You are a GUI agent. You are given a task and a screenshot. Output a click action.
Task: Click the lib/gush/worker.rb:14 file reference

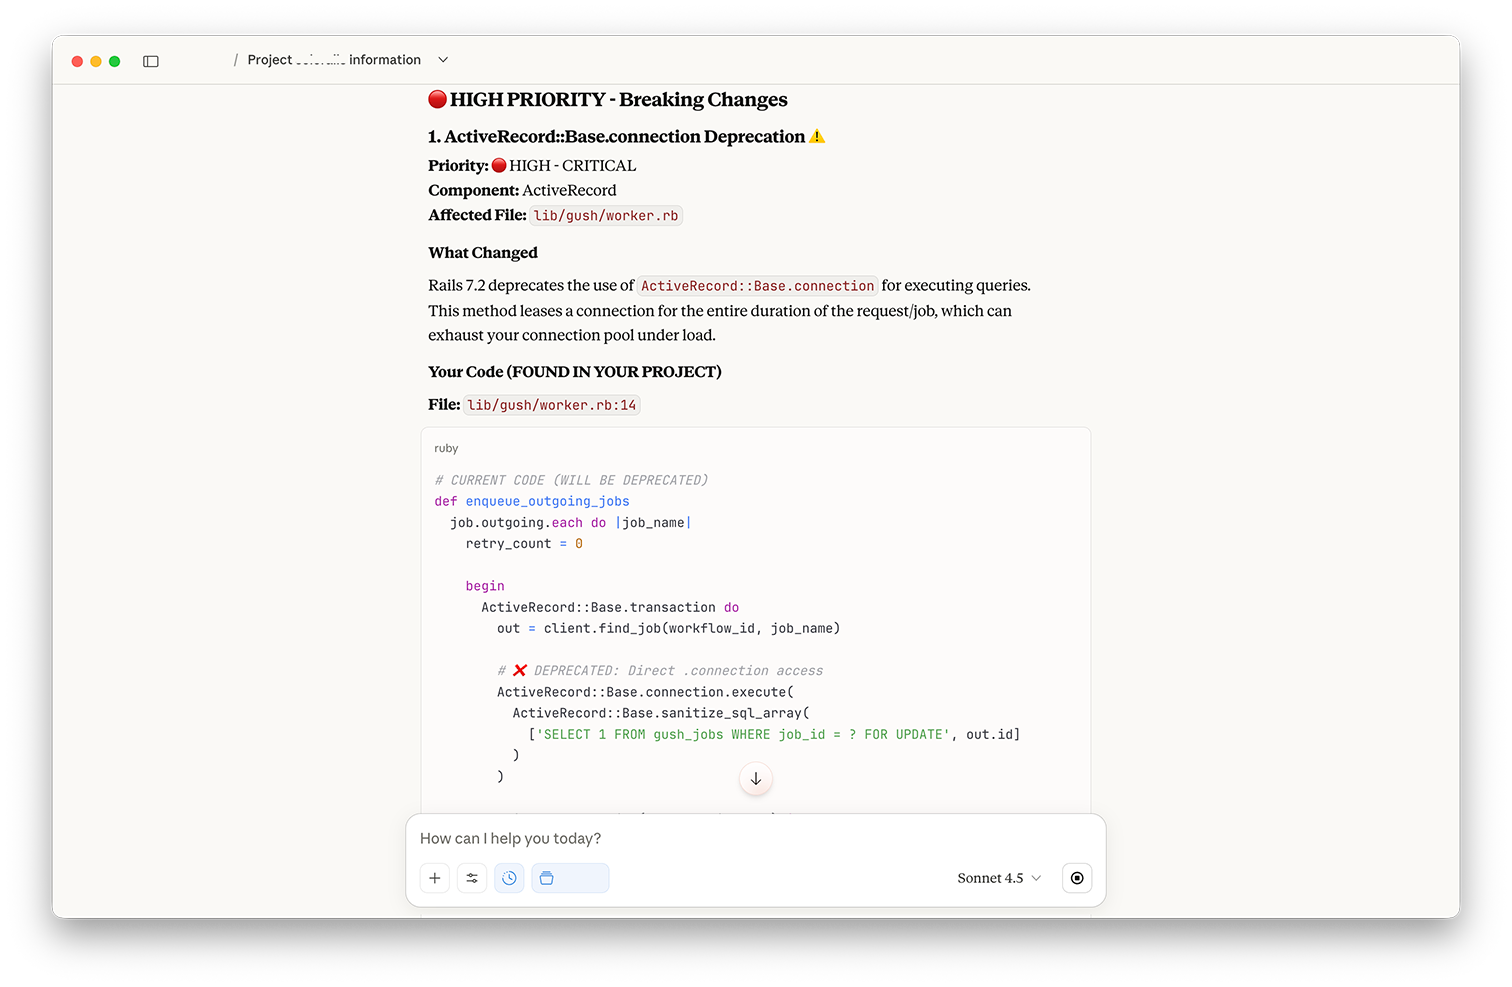[x=551, y=405]
